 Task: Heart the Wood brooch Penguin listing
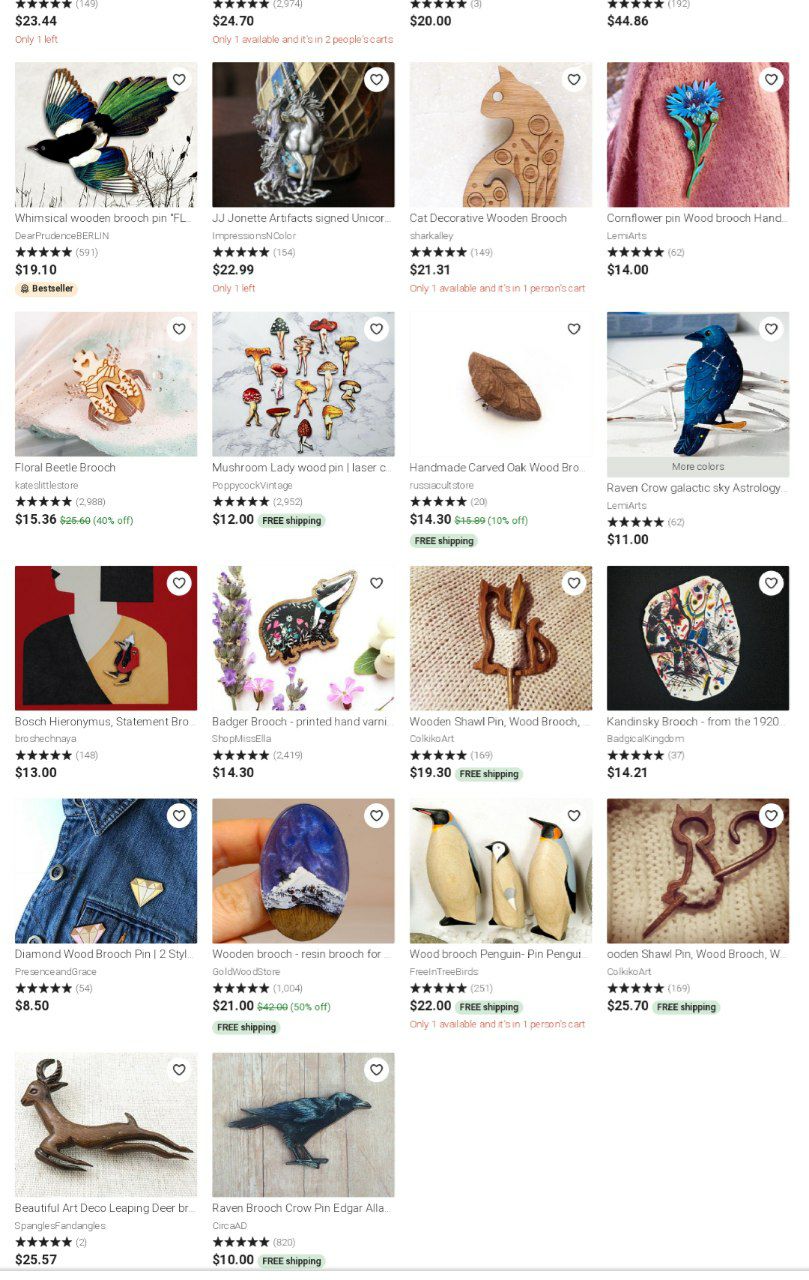574,816
